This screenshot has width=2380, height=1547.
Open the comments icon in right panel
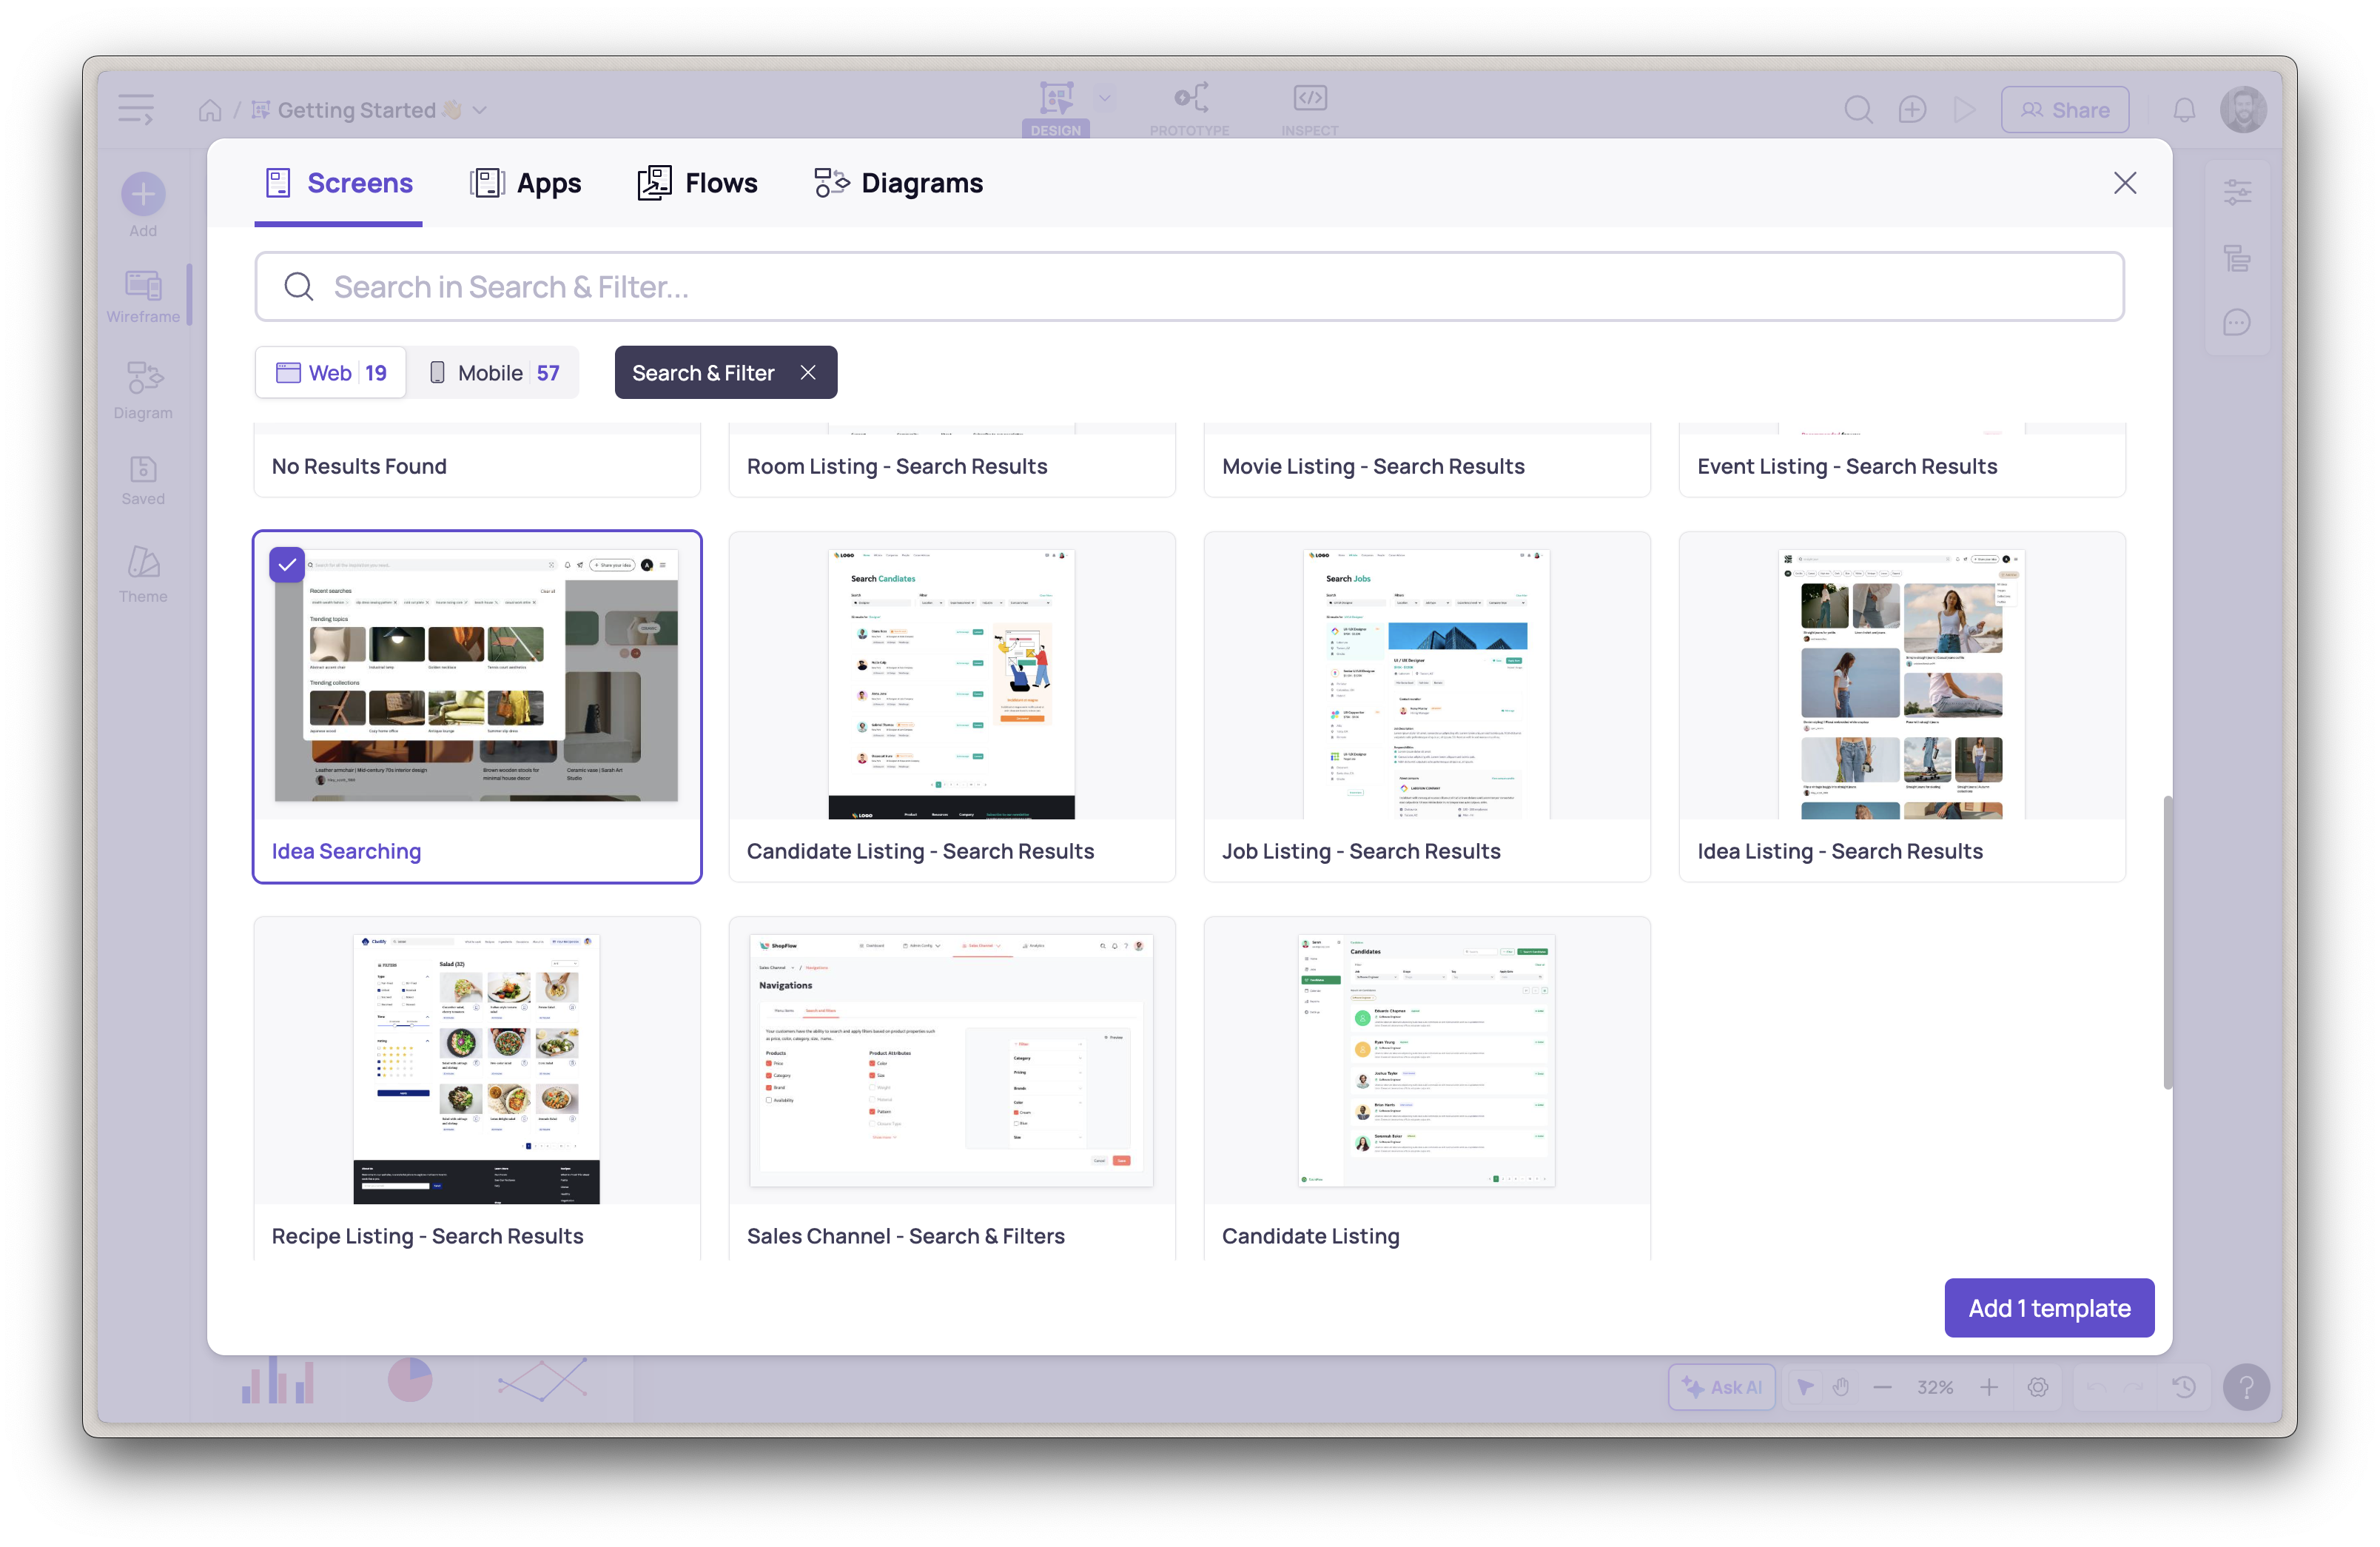[2237, 323]
